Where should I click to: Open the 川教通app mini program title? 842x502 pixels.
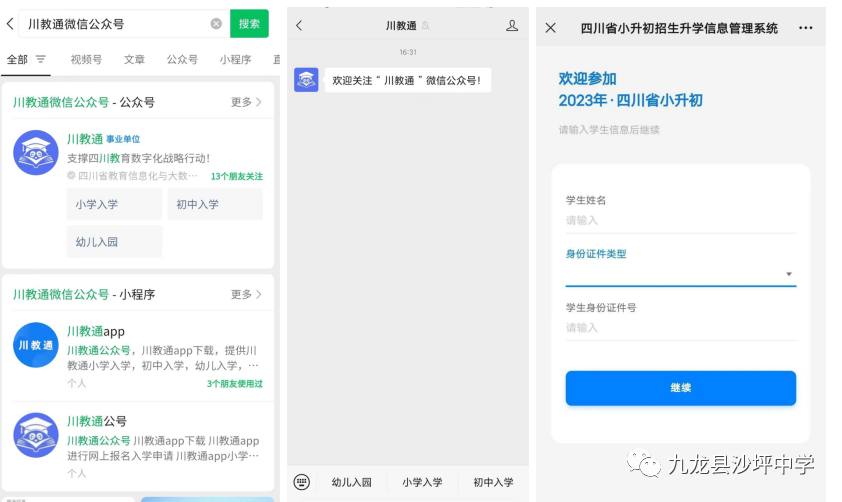pyautogui.click(x=96, y=331)
